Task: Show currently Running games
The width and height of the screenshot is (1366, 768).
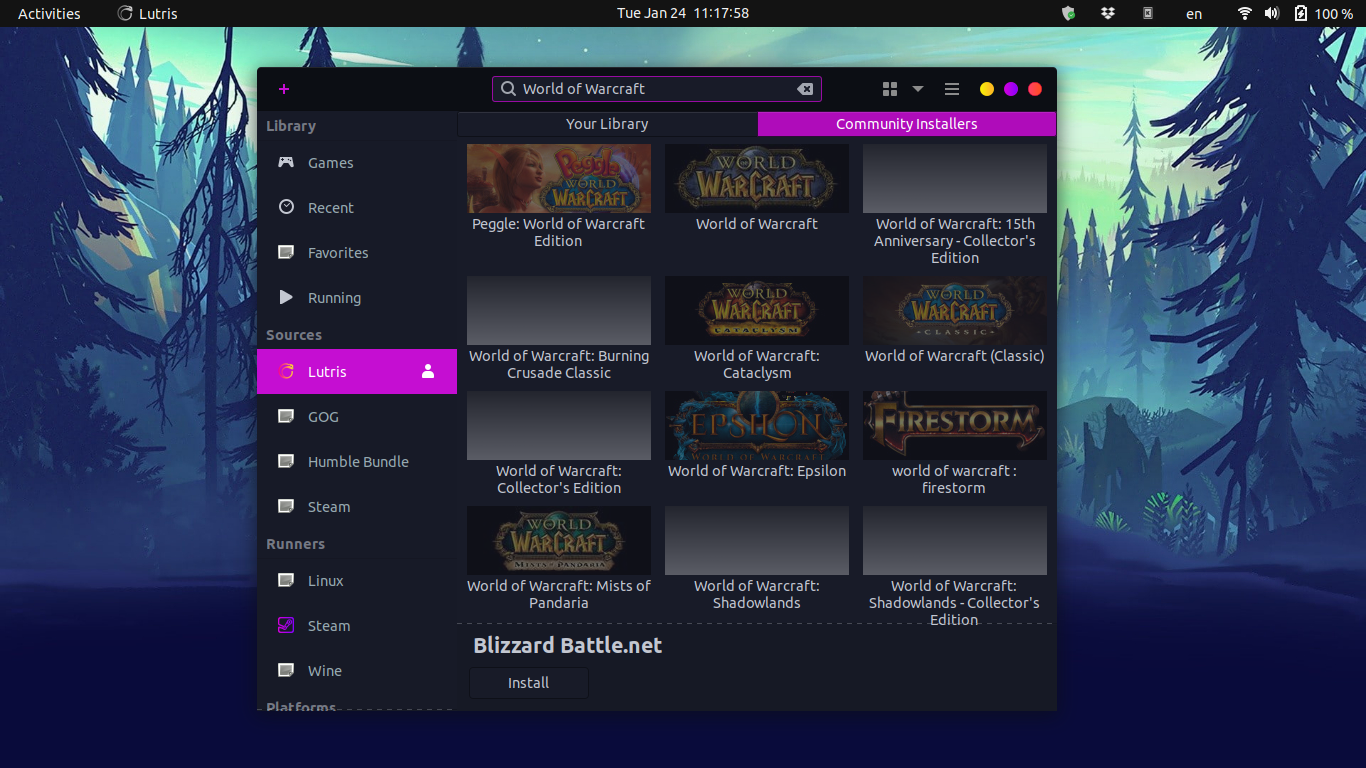Action: (335, 297)
